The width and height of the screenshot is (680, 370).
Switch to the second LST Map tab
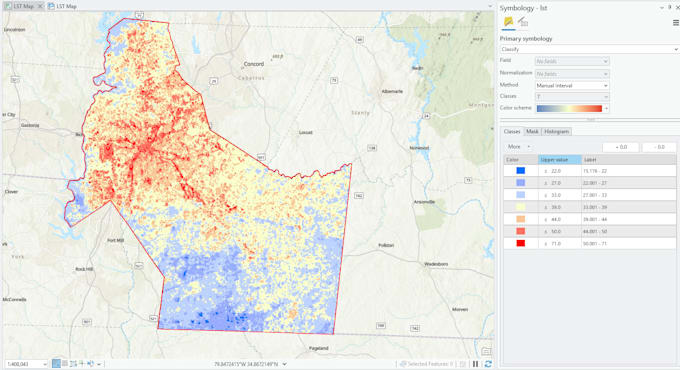pyautogui.click(x=62, y=6)
